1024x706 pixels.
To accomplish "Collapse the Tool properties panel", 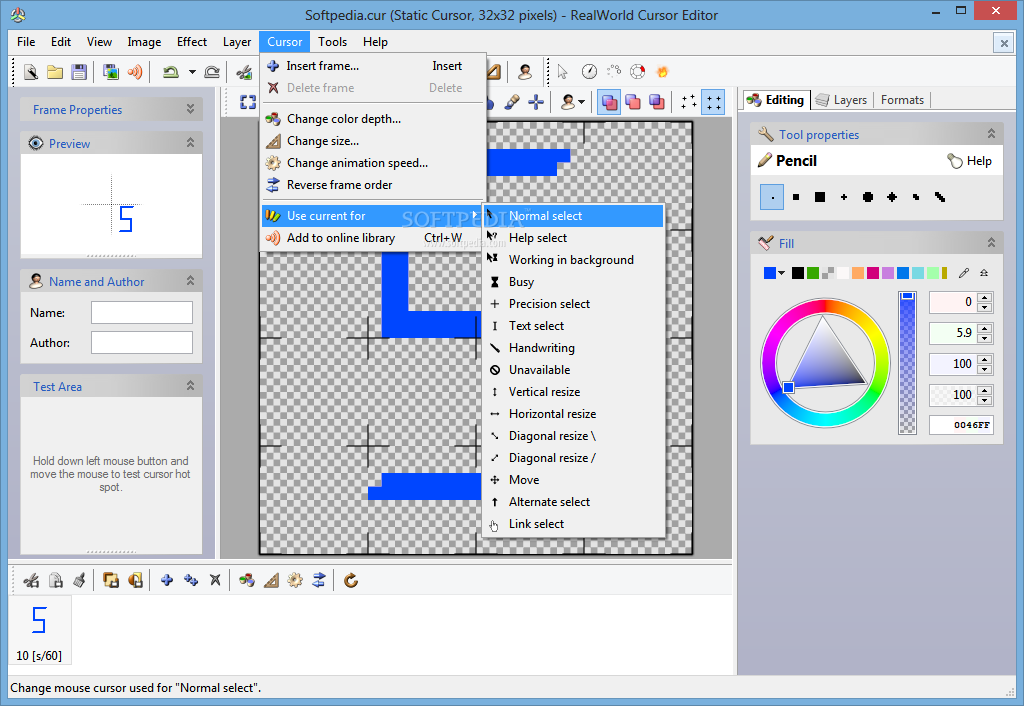I will tap(991, 134).
